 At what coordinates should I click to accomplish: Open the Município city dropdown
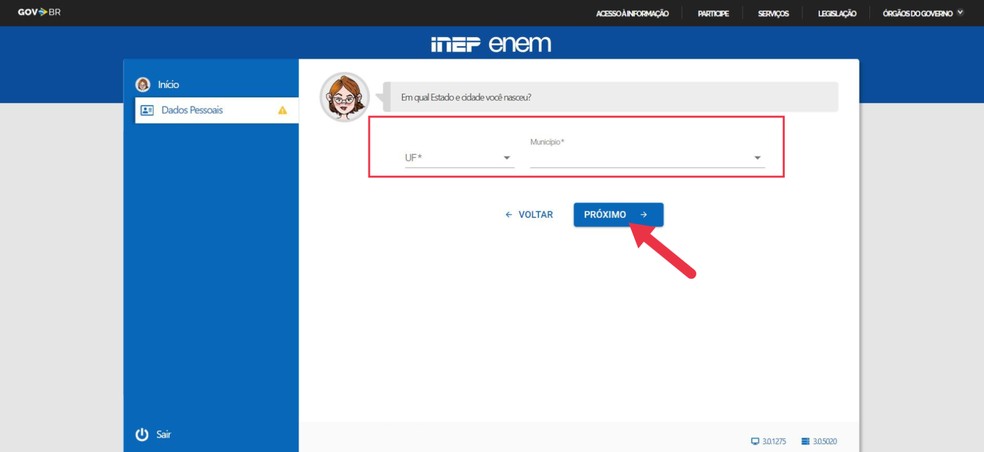click(x=647, y=158)
